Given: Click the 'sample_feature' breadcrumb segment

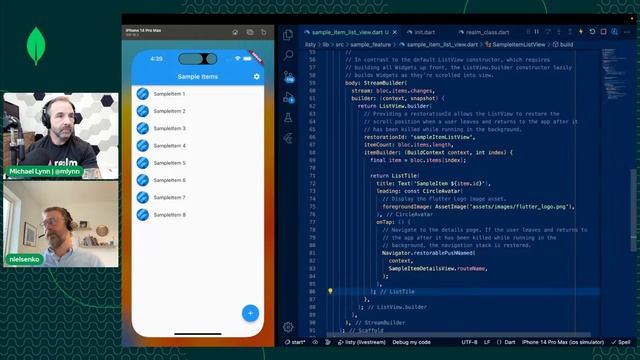Looking at the screenshot, I should click(x=370, y=44).
